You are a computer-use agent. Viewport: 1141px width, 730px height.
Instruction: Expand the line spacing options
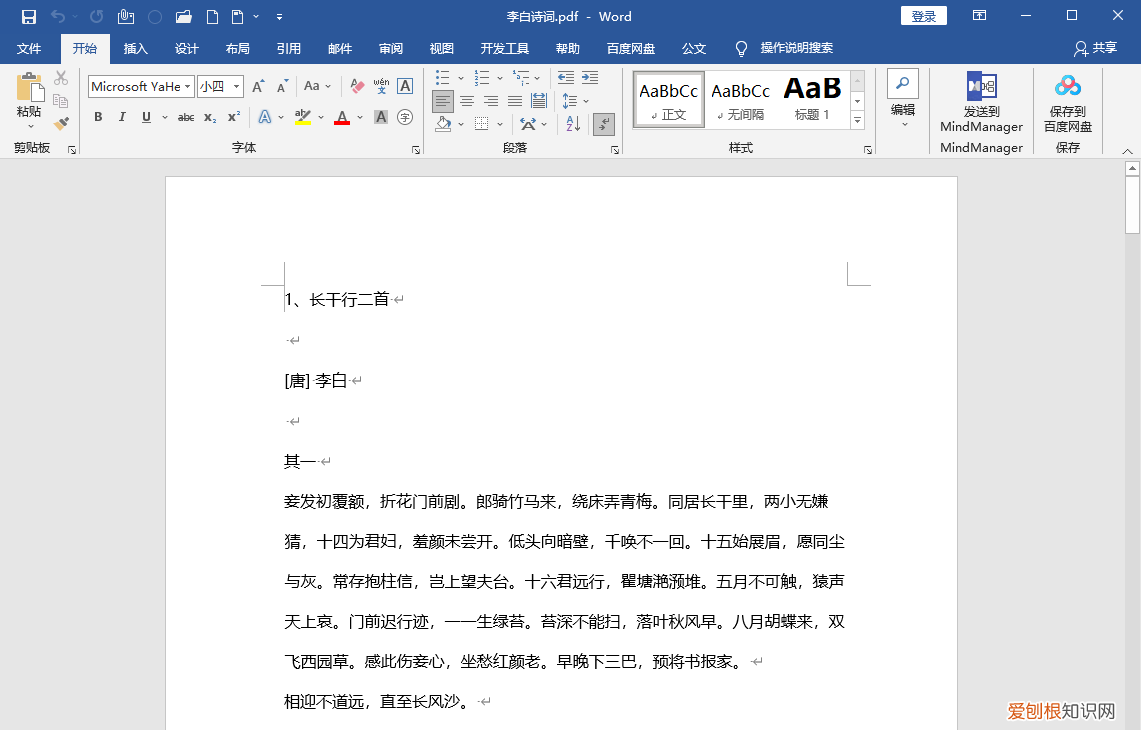pyautogui.click(x=584, y=100)
